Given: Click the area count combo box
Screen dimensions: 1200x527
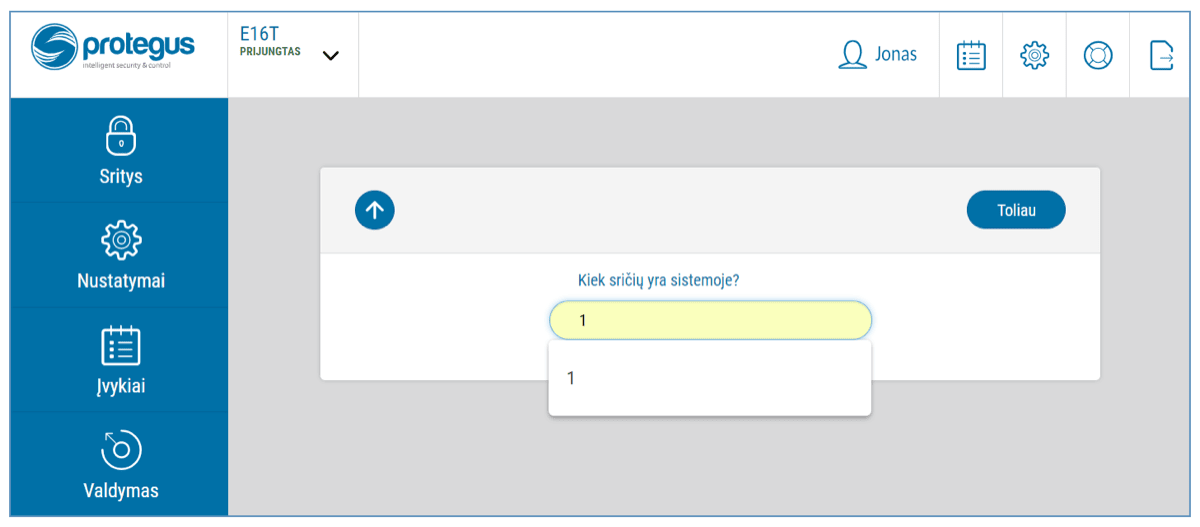Looking at the screenshot, I should (710, 321).
